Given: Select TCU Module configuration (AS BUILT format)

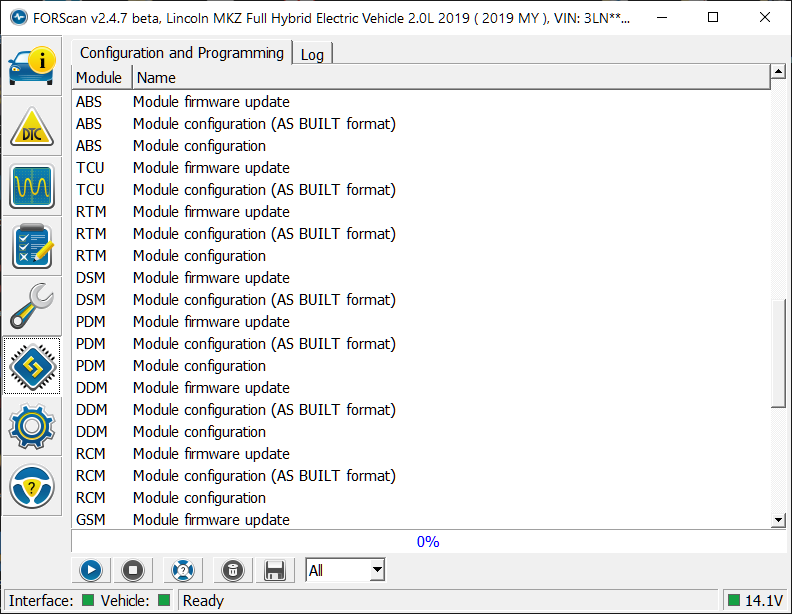Looking at the screenshot, I should point(421,190).
